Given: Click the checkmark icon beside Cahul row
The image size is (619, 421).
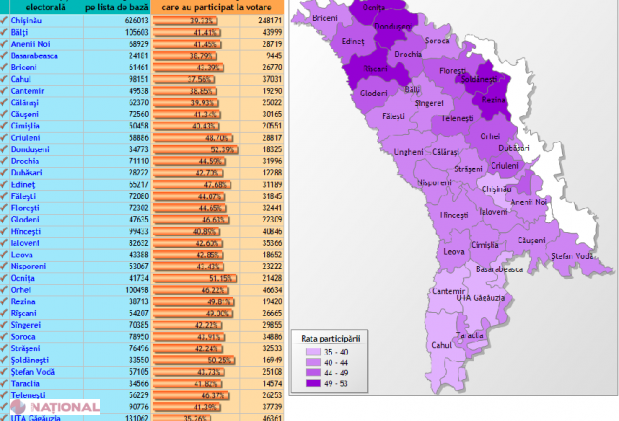Looking at the screenshot, I should coord(5,80).
